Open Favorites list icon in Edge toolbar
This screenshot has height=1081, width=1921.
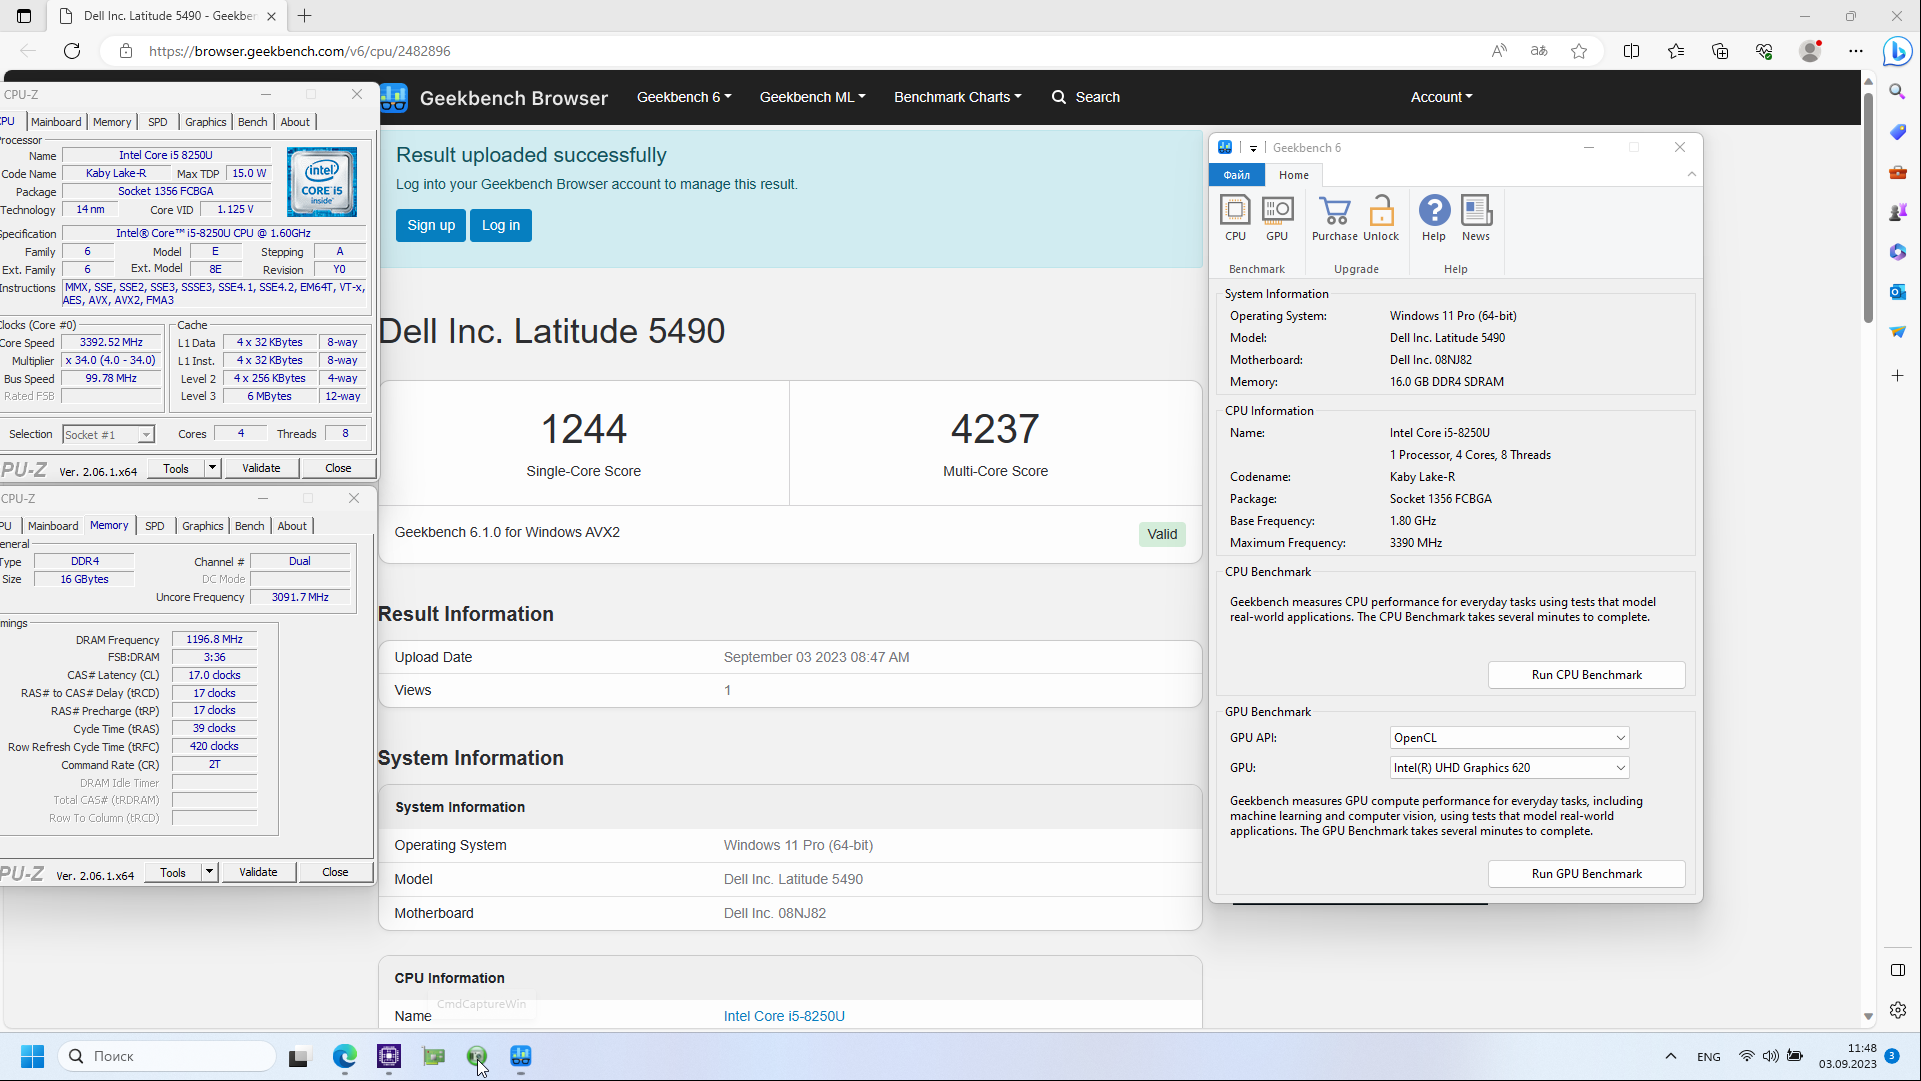coord(1676,51)
